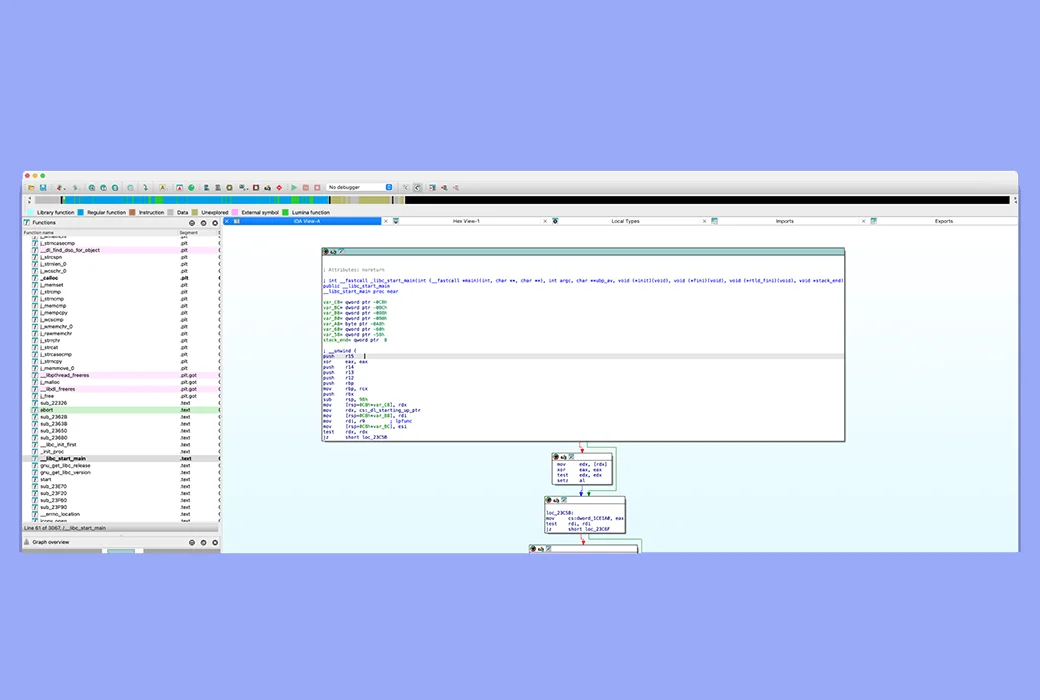Image resolution: width=1040 pixels, height=700 pixels.
Task: Select the start function row
Action: pos(121,479)
